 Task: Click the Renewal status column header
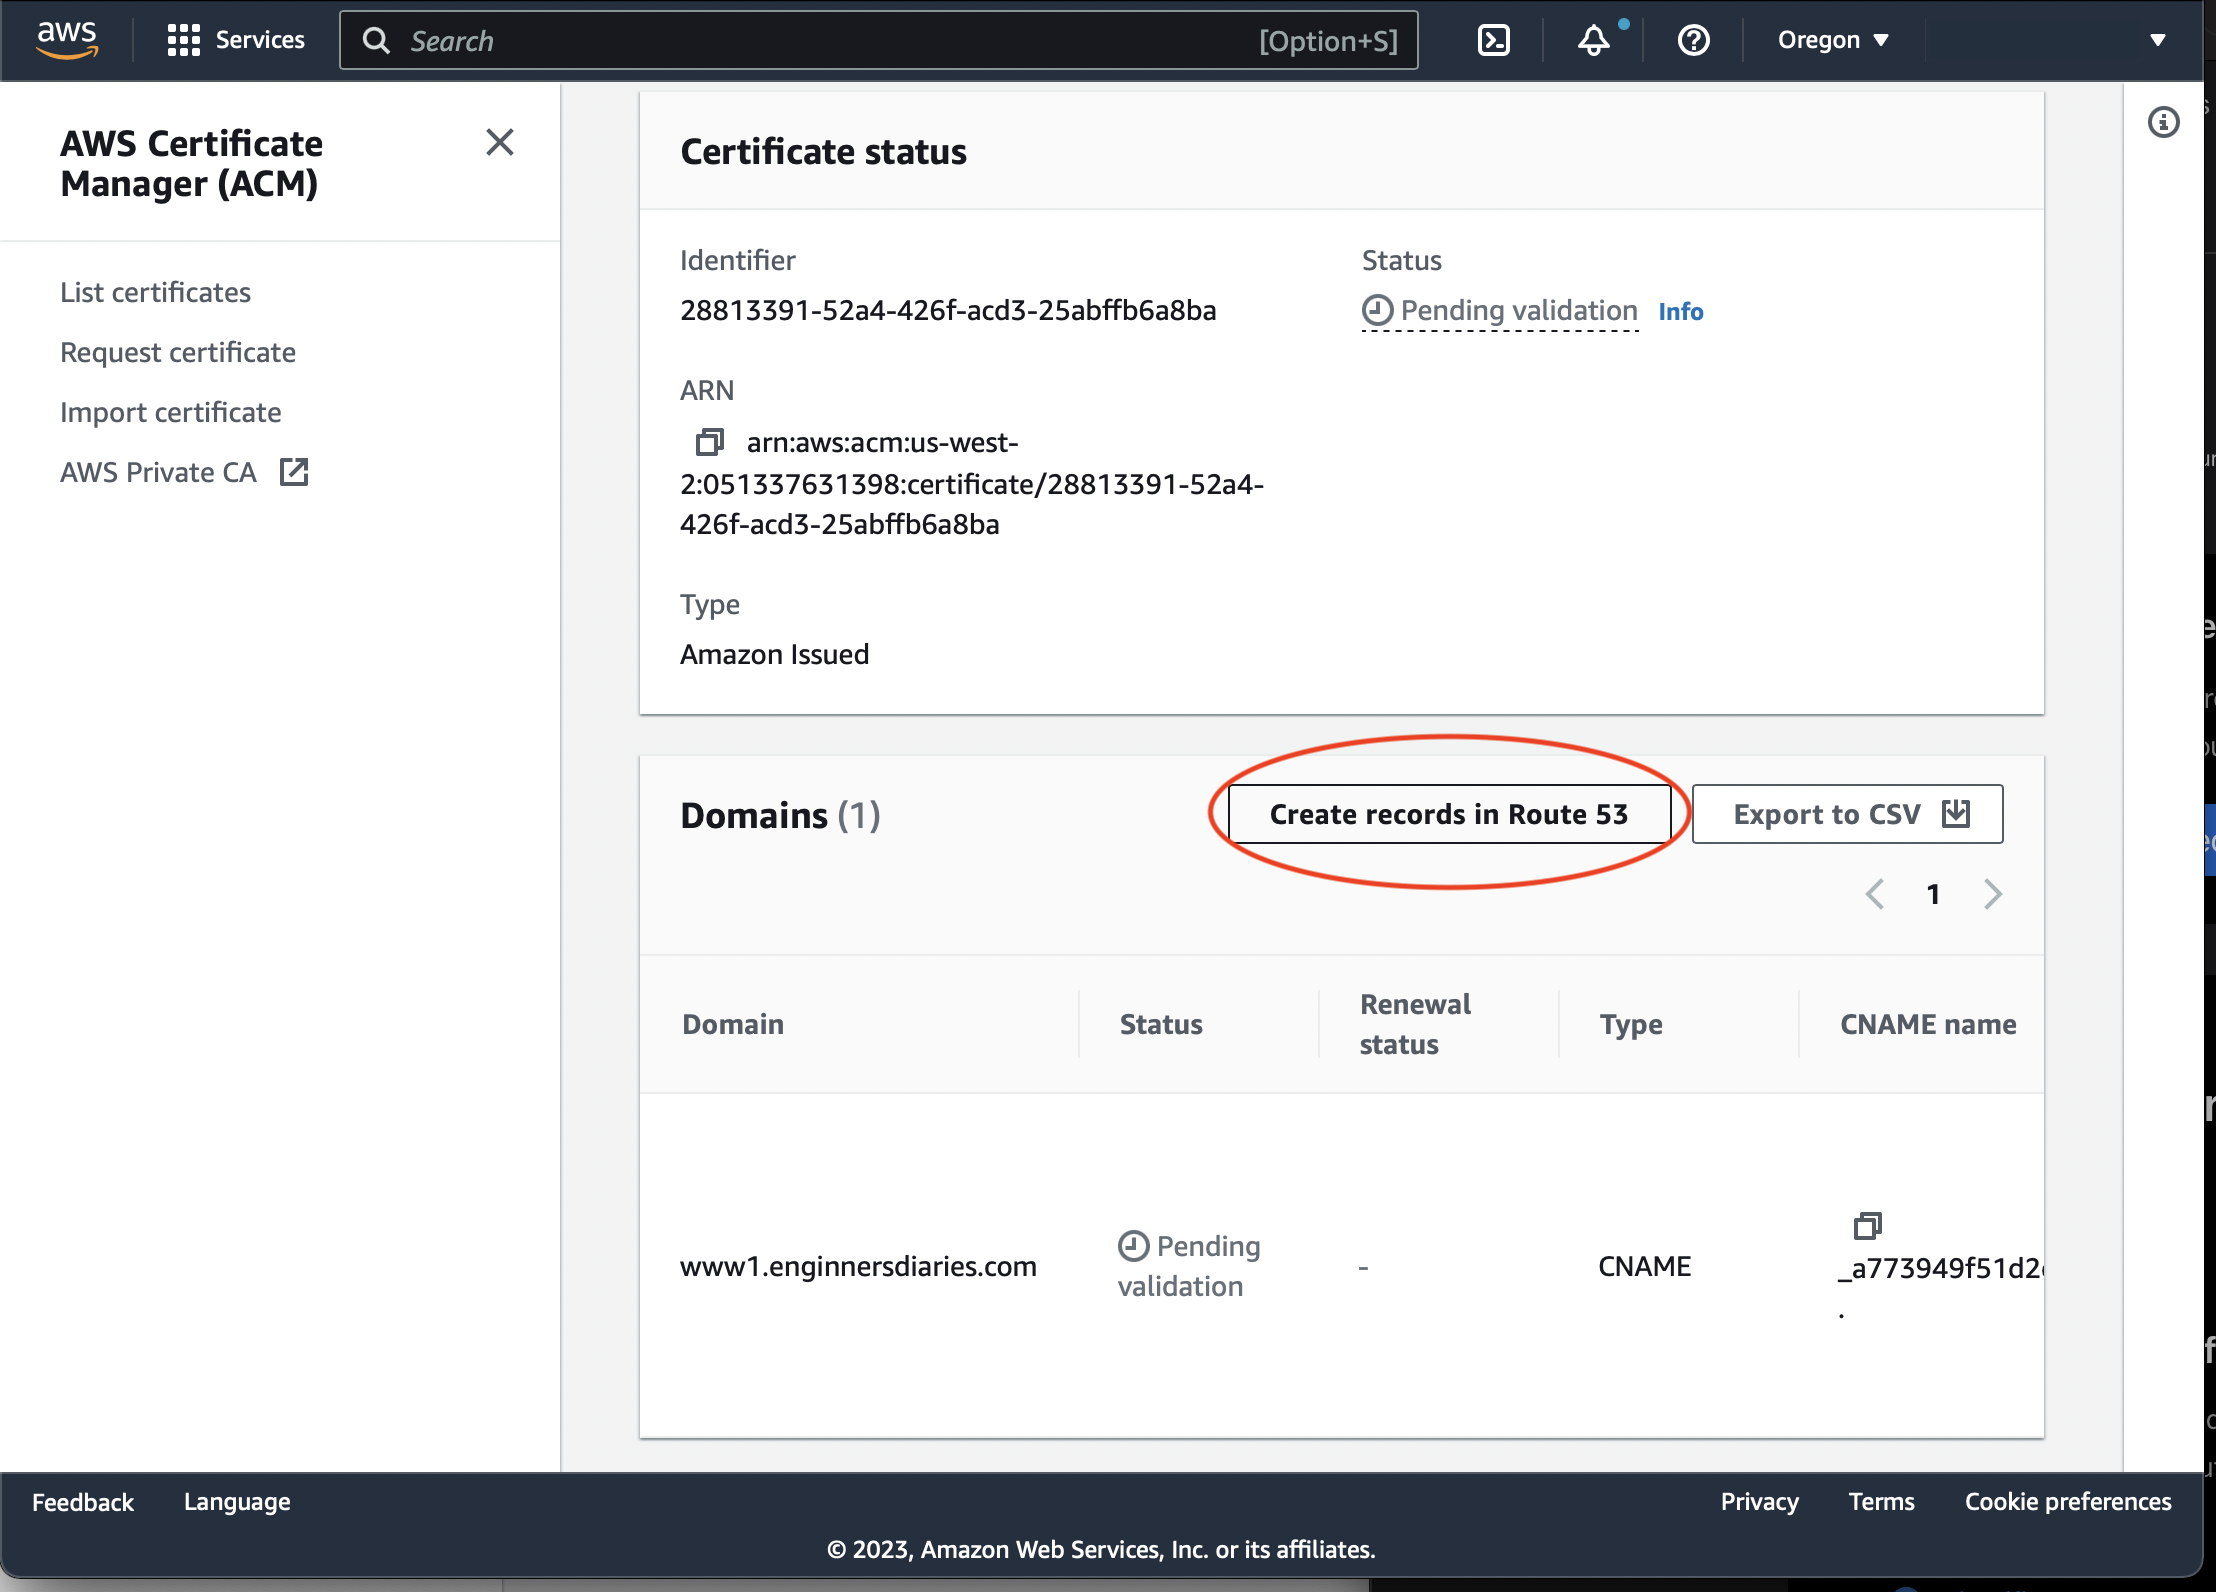[x=1415, y=1024]
